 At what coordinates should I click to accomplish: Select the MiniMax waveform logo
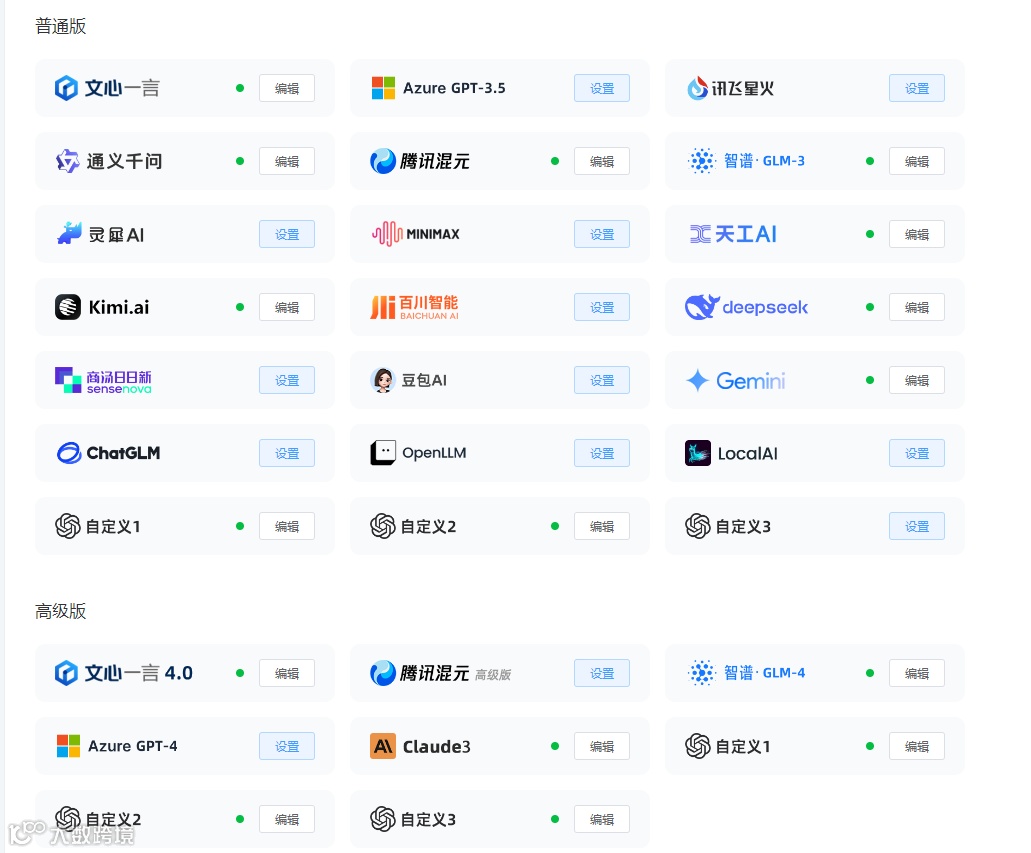click(389, 234)
